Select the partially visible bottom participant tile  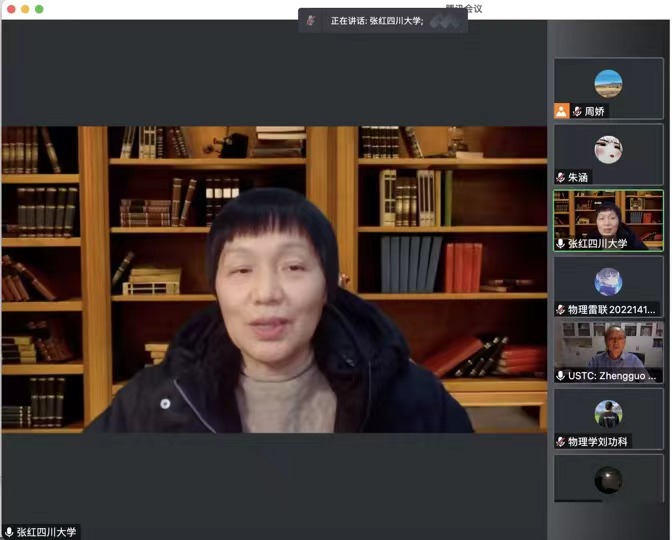coord(608,479)
